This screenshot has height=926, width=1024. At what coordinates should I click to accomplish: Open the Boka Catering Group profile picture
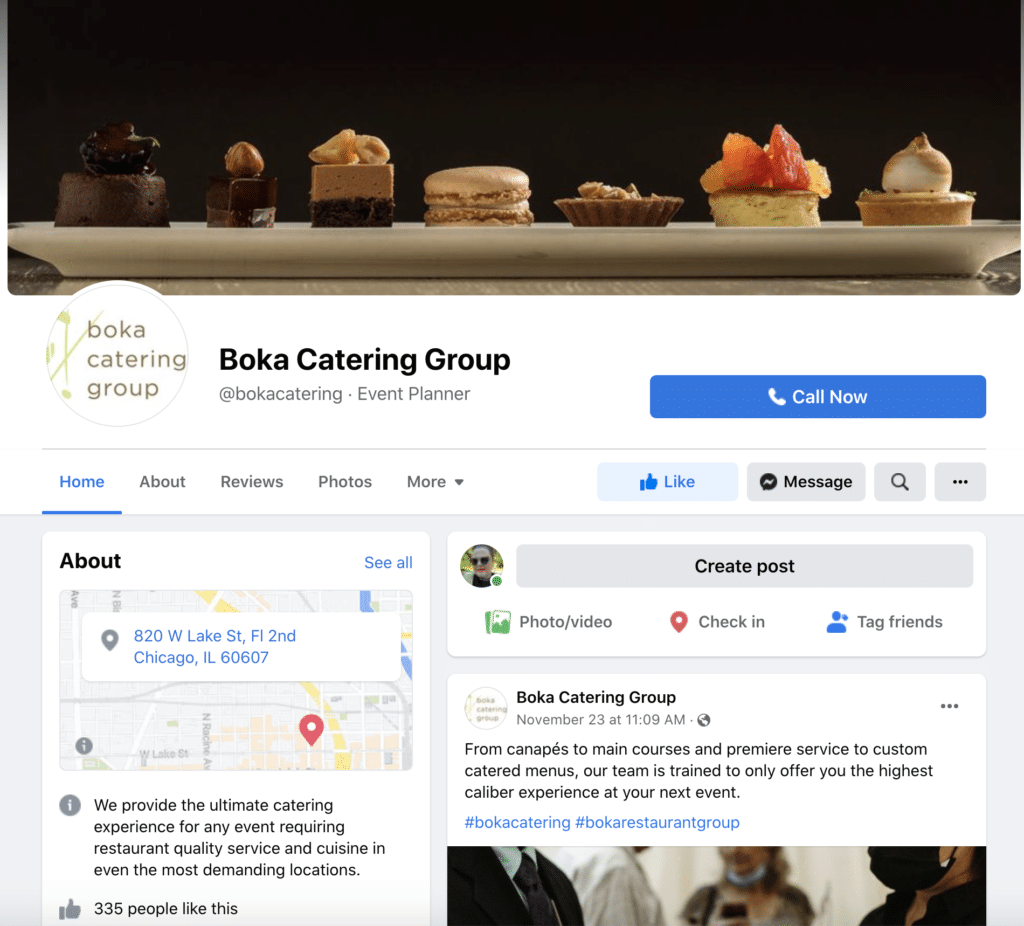click(118, 354)
